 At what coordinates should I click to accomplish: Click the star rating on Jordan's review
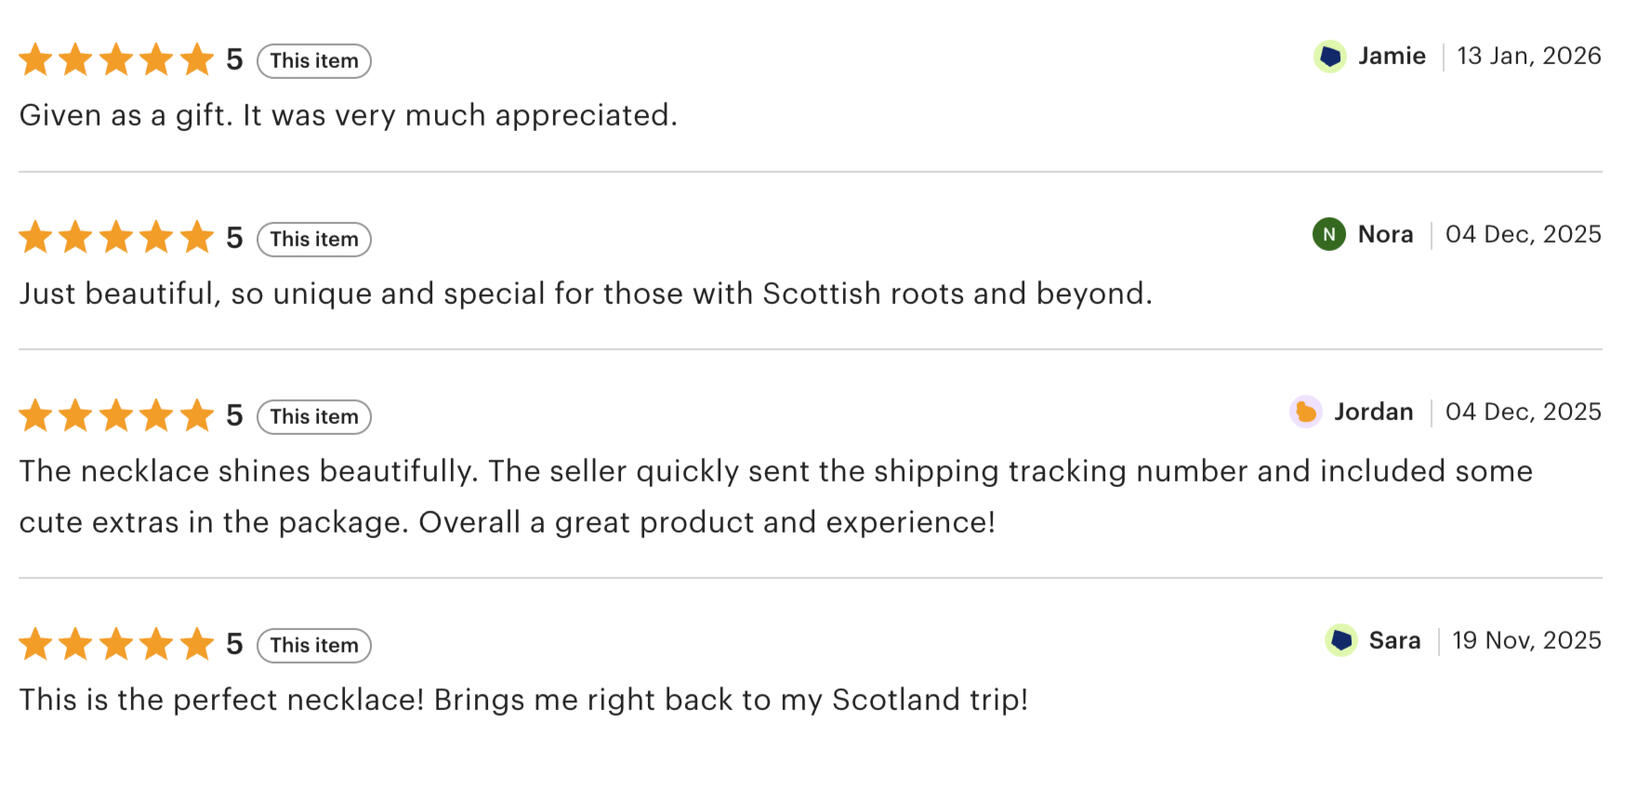pos(116,416)
